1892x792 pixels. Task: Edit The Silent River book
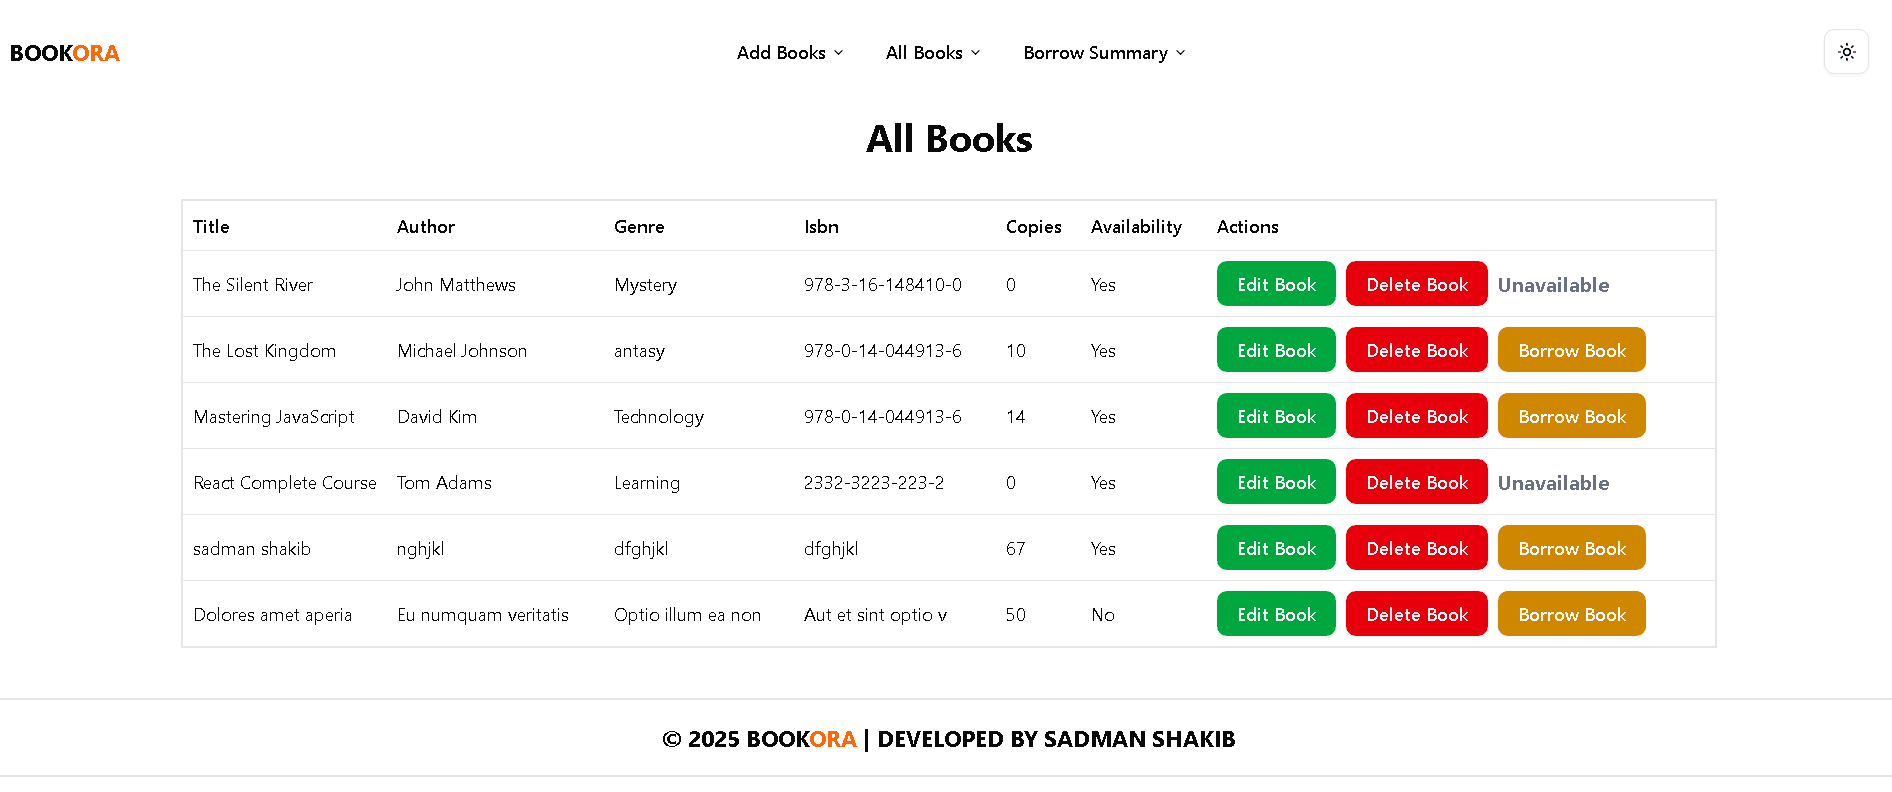click(x=1275, y=284)
